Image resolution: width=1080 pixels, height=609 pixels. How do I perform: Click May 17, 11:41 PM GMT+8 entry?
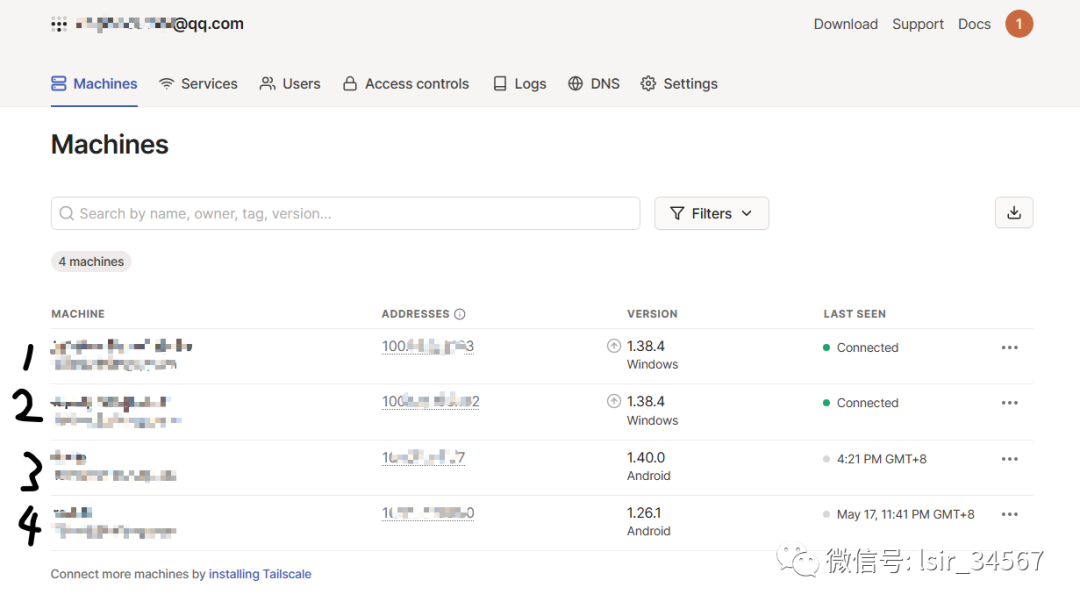click(x=906, y=515)
